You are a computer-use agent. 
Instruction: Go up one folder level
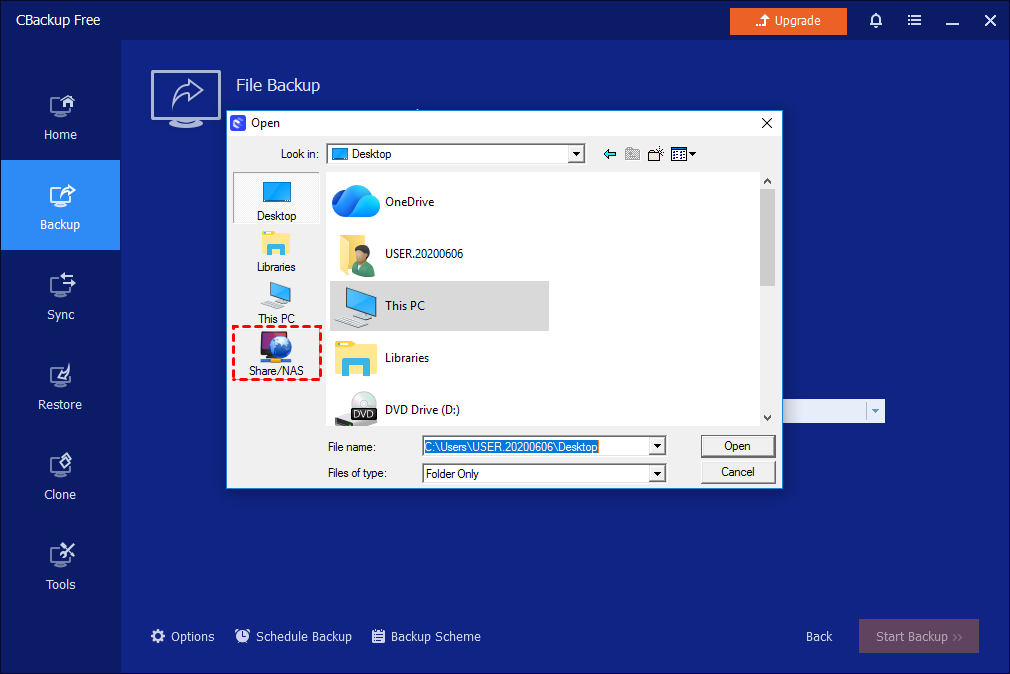[632, 154]
